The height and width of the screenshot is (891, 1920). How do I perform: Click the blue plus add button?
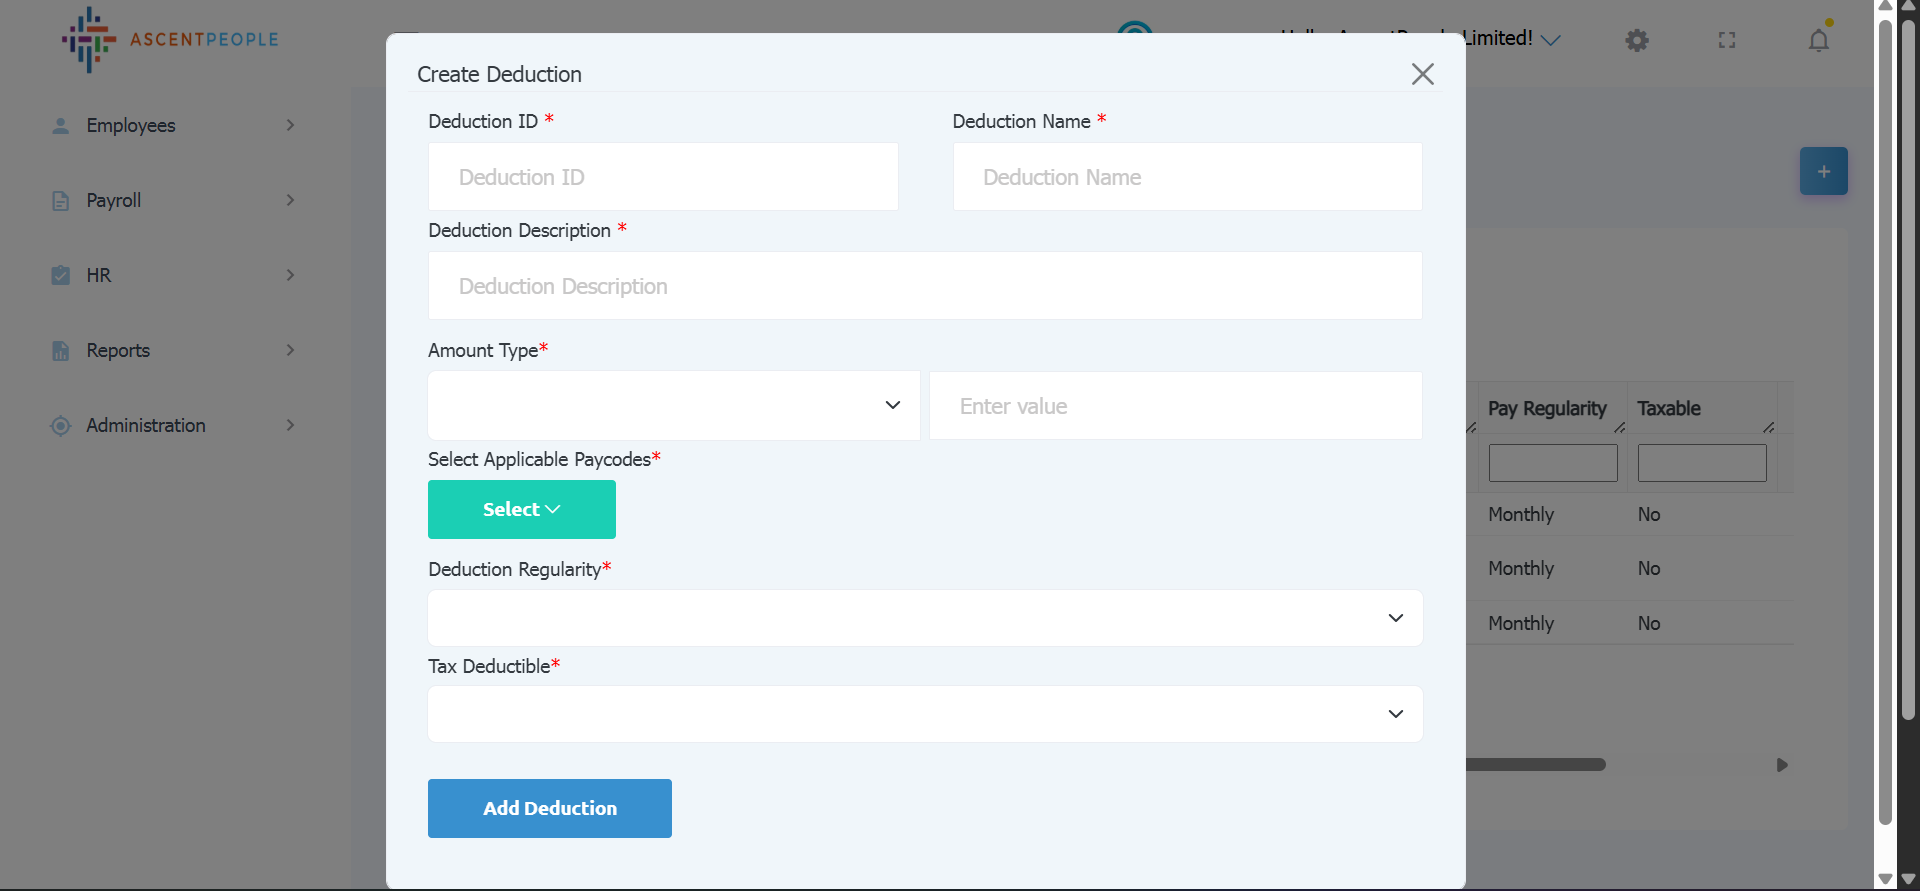click(1823, 171)
